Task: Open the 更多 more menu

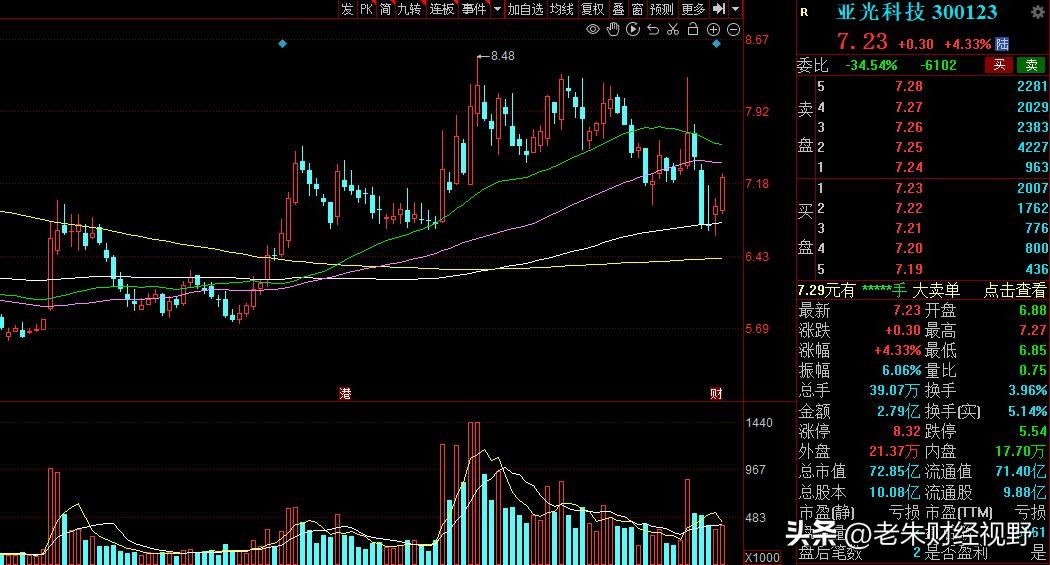Action: [x=694, y=9]
